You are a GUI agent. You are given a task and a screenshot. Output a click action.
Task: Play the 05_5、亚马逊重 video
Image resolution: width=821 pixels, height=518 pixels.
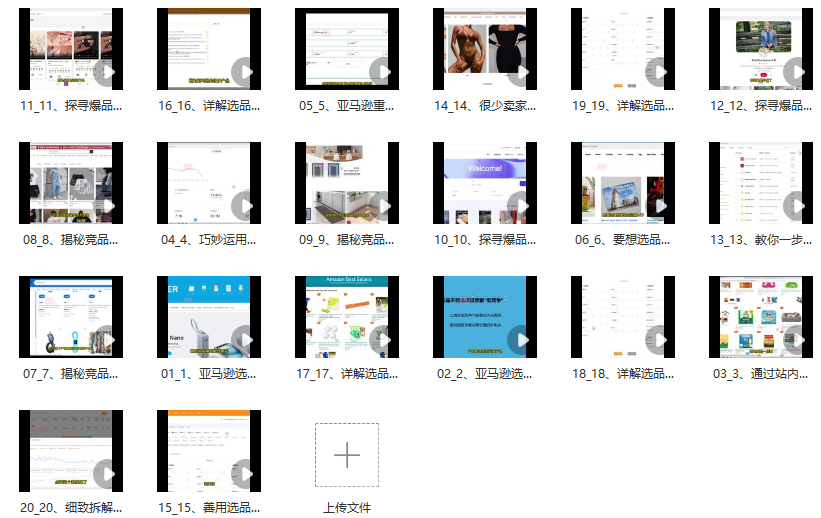coord(383,72)
